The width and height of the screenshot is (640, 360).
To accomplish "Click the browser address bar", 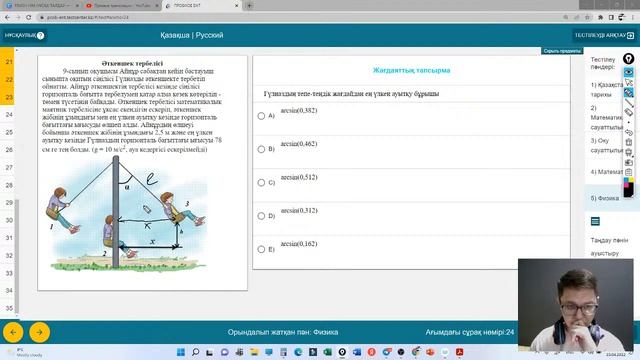I will 302,17.
